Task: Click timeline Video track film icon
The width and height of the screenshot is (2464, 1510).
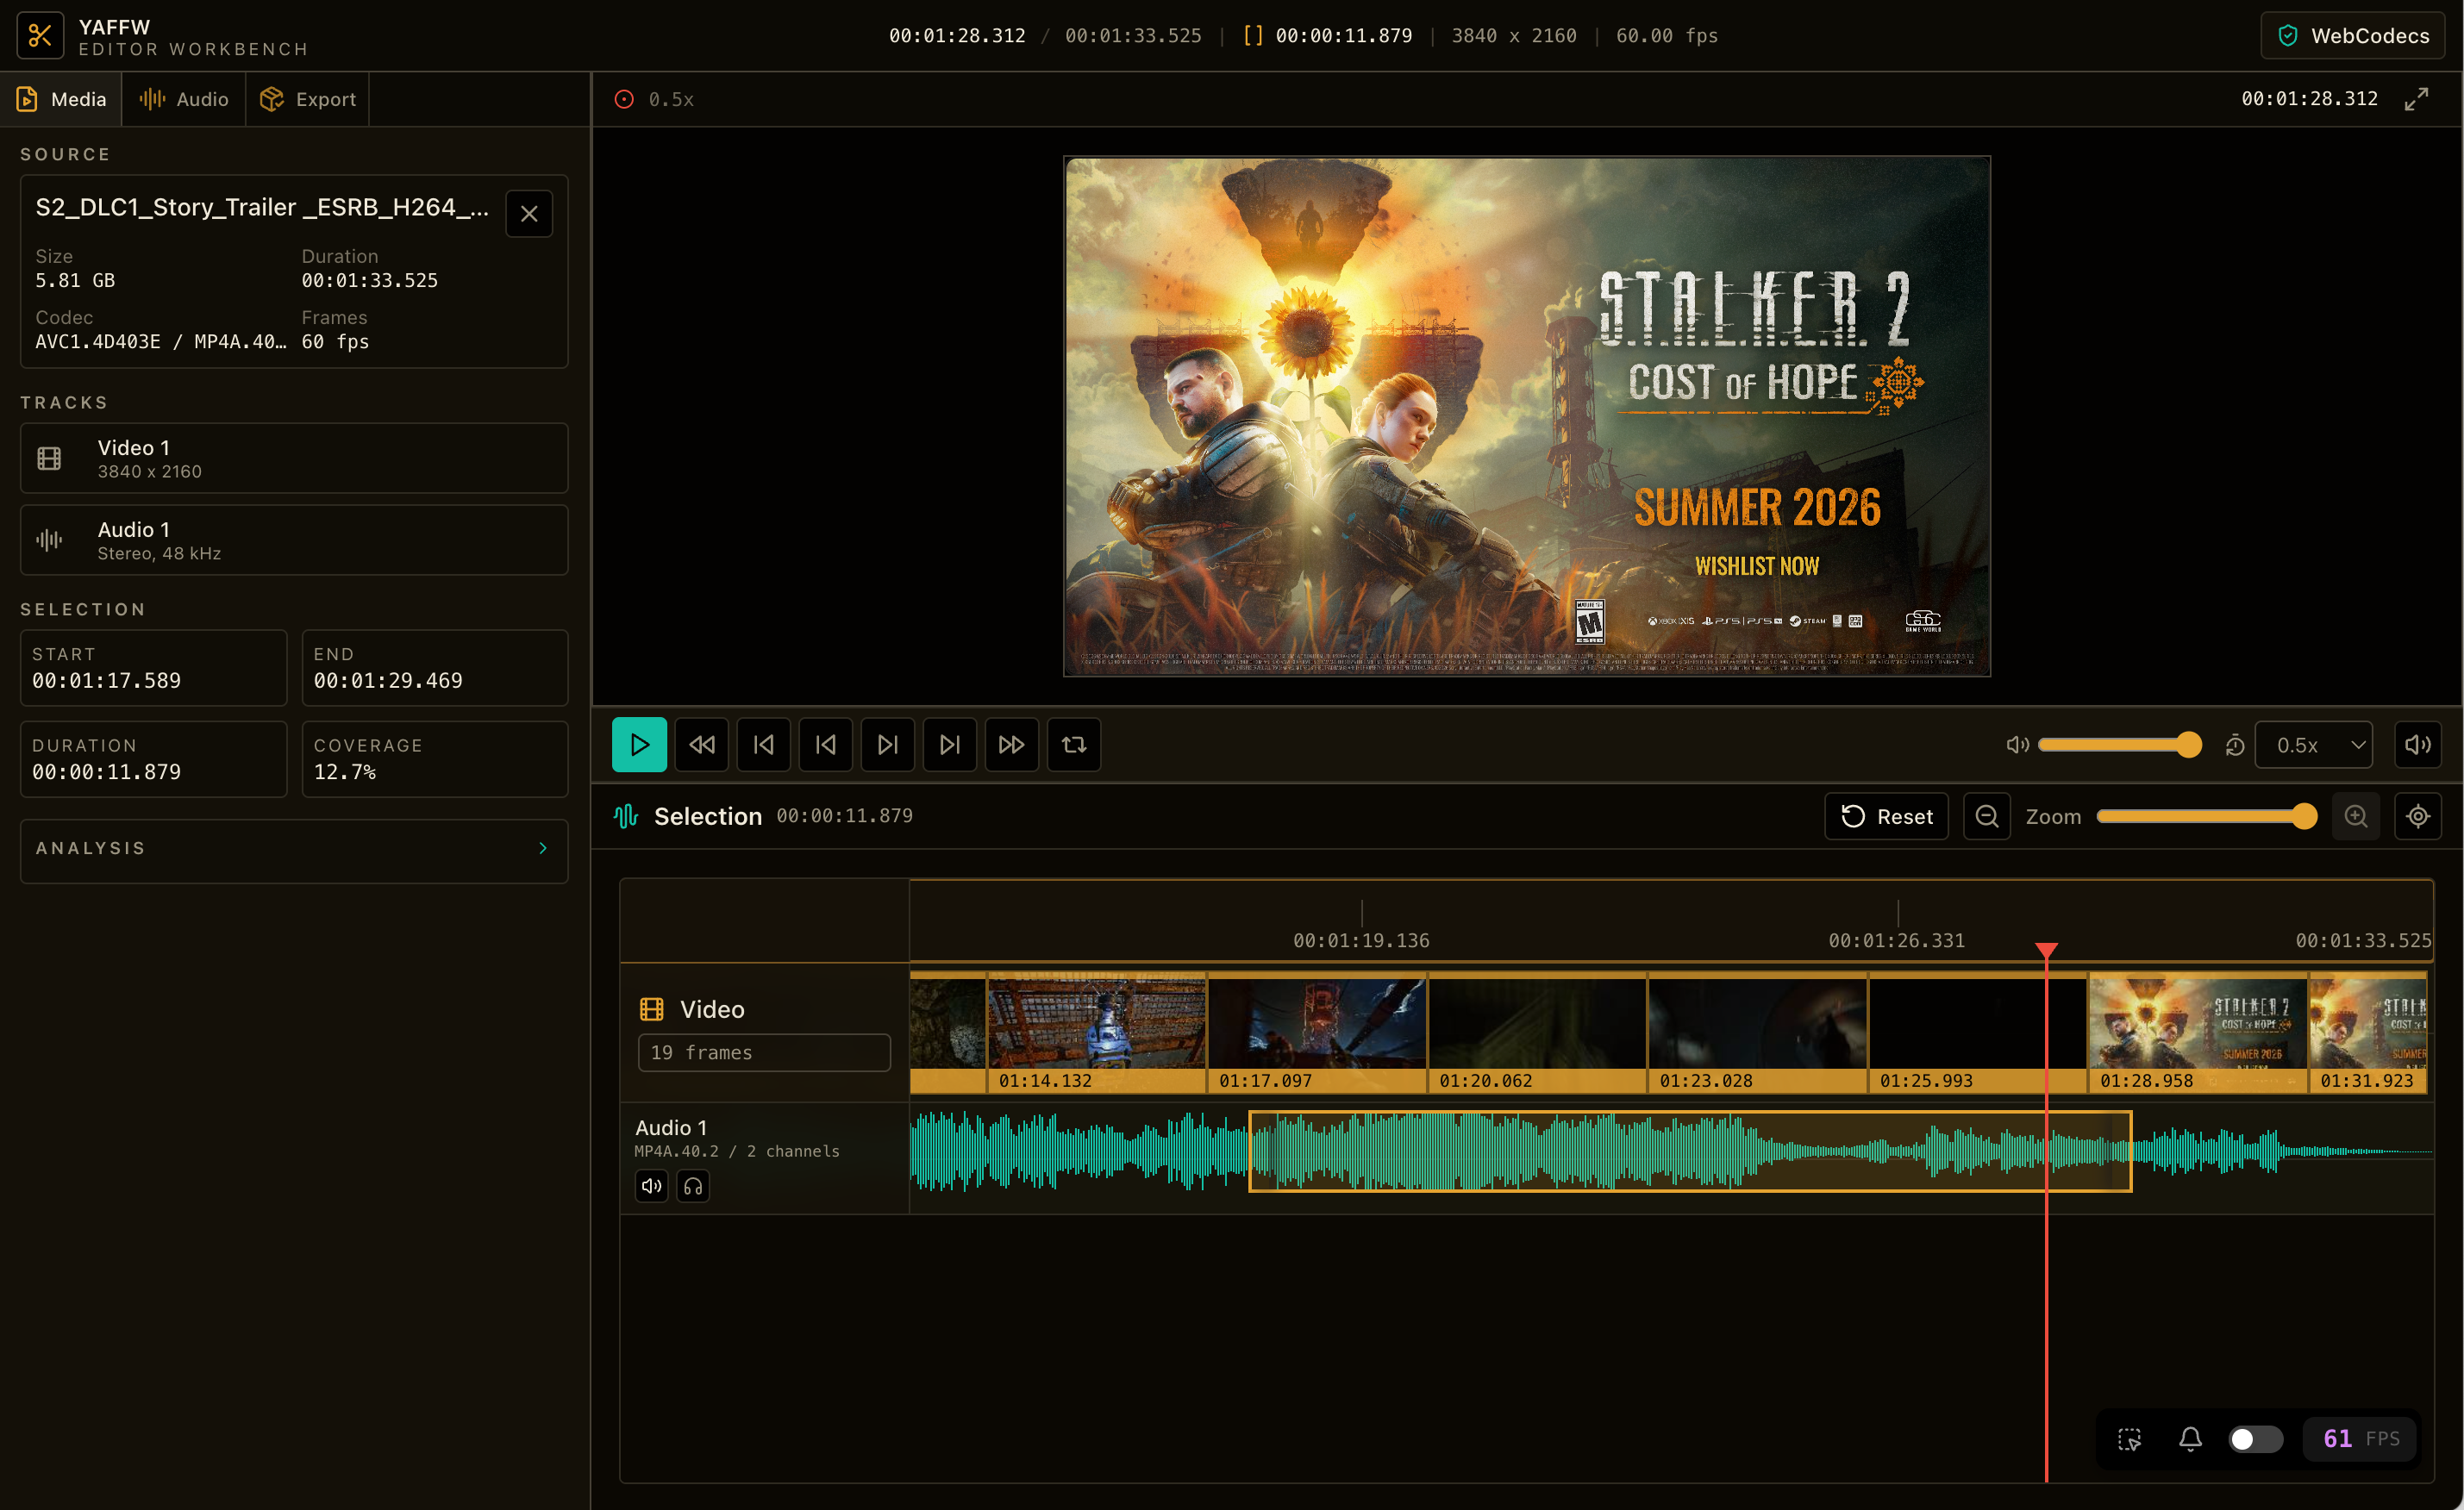Action: (x=652, y=1009)
